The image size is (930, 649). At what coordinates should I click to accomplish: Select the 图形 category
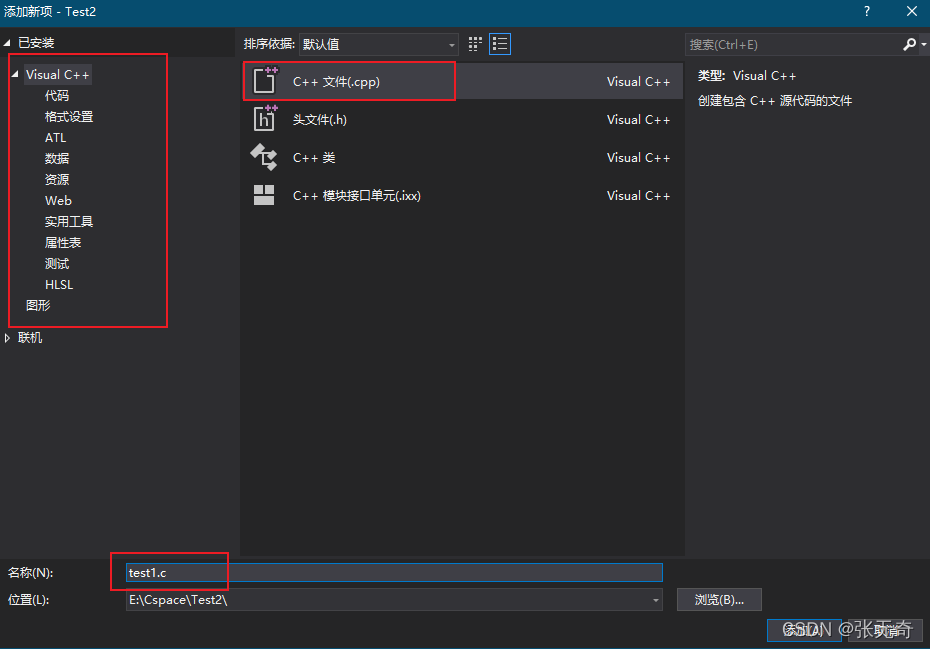[x=38, y=306]
